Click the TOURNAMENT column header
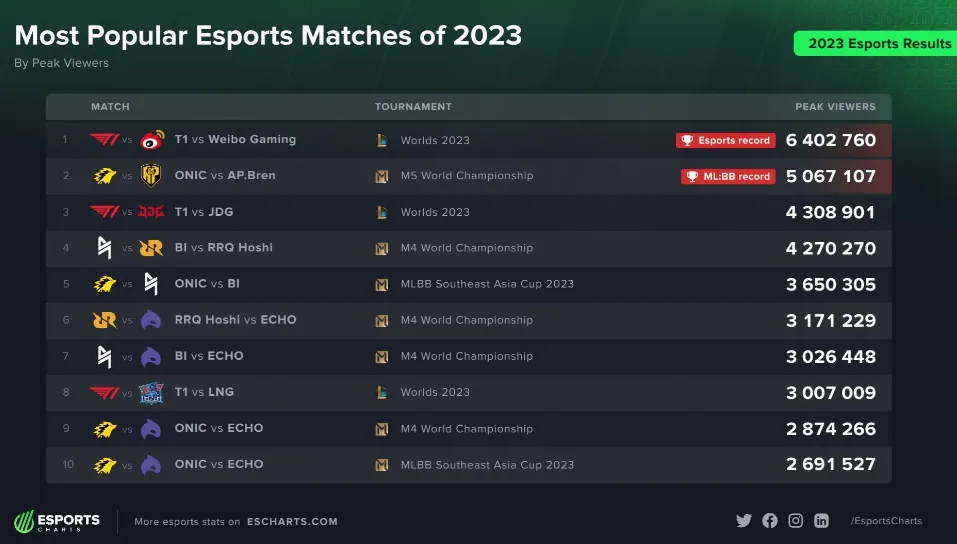The width and height of the screenshot is (957, 544). (x=413, y=107)
